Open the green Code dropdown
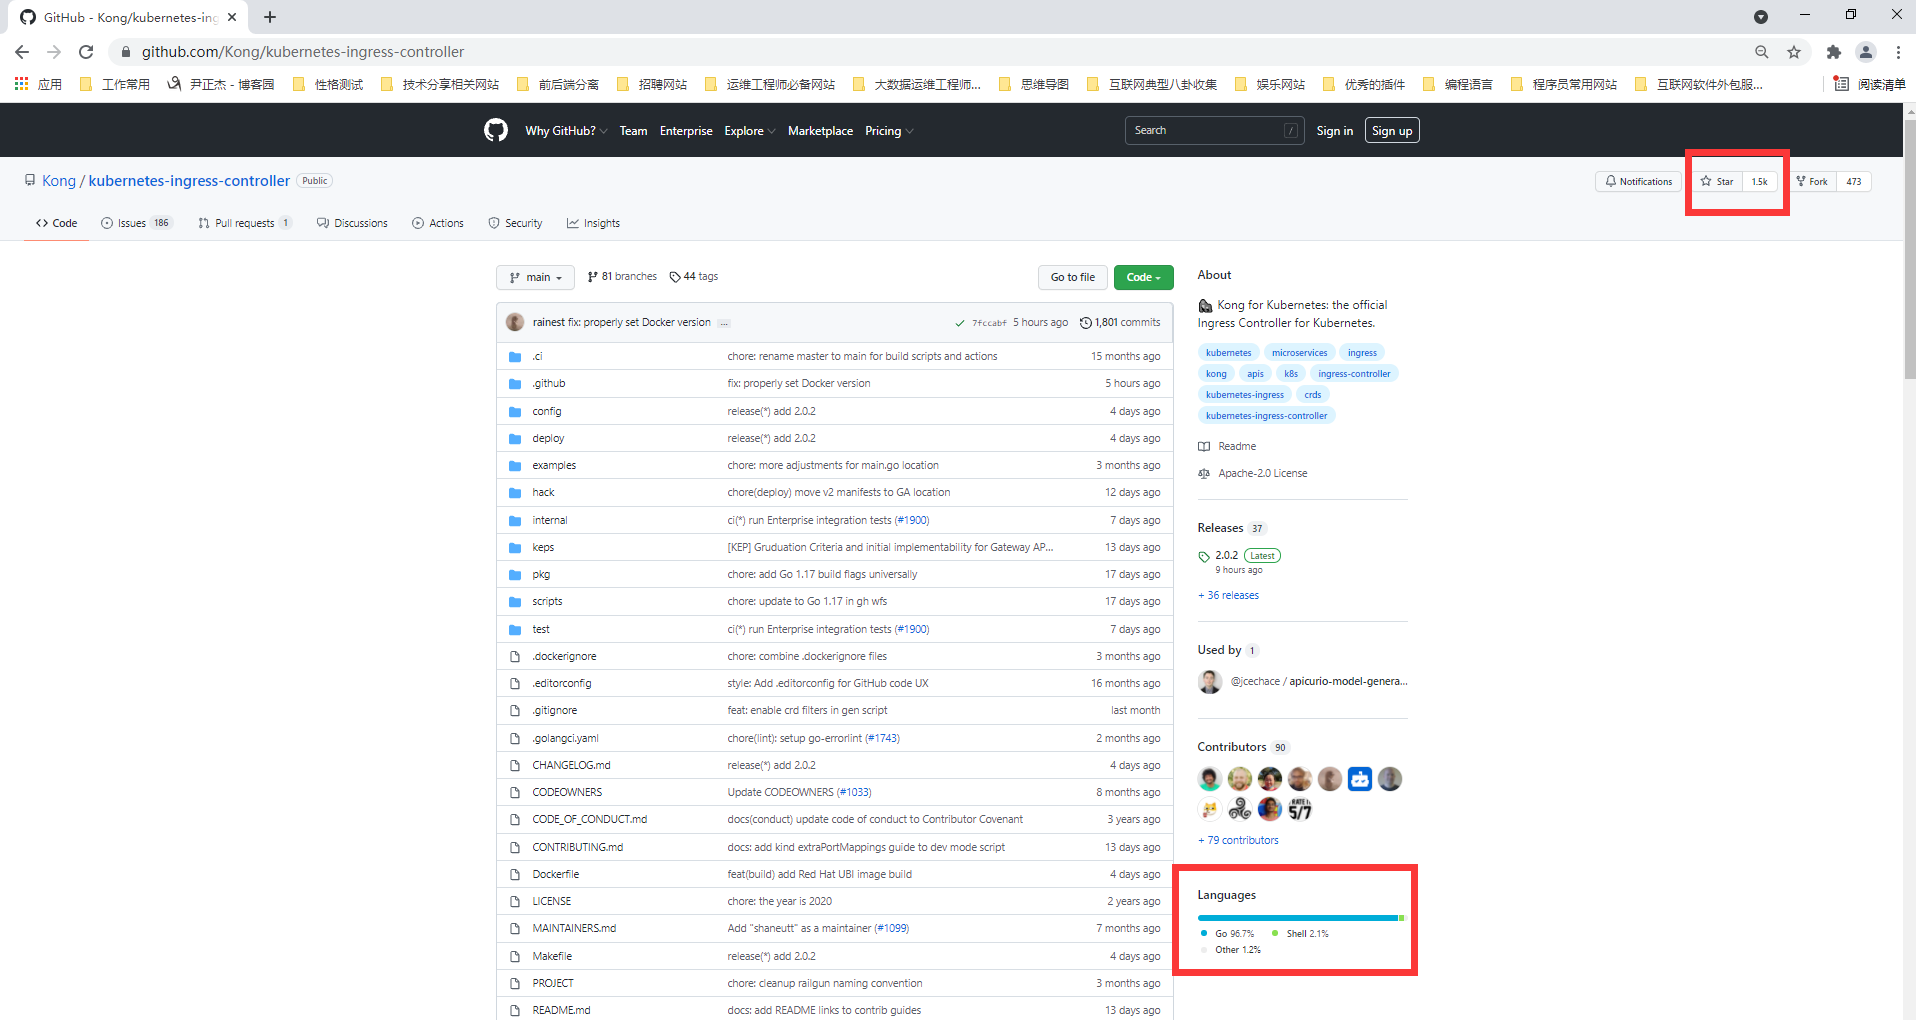This screenshot has width=1916, height=1020. 1143,278
